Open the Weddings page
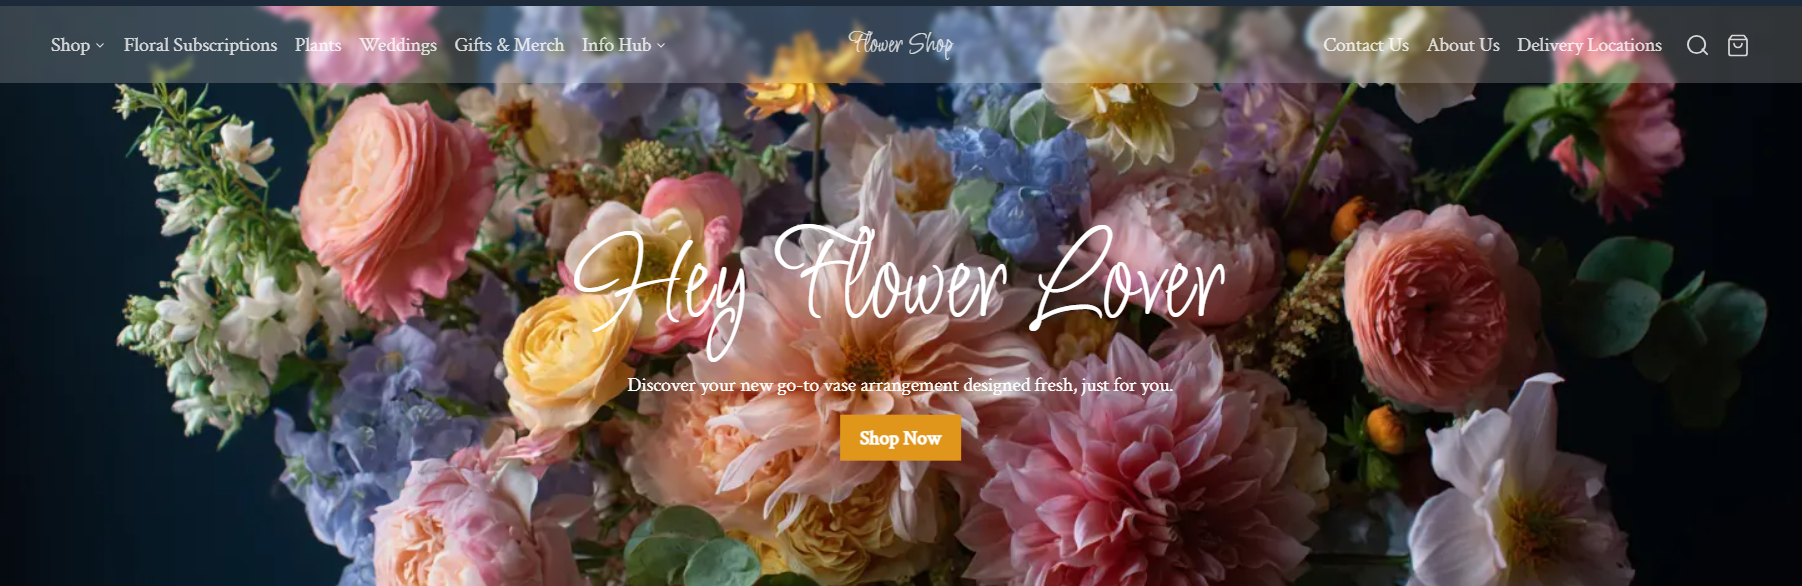This screenshot has height=586, width=1802. coord(398,45)
